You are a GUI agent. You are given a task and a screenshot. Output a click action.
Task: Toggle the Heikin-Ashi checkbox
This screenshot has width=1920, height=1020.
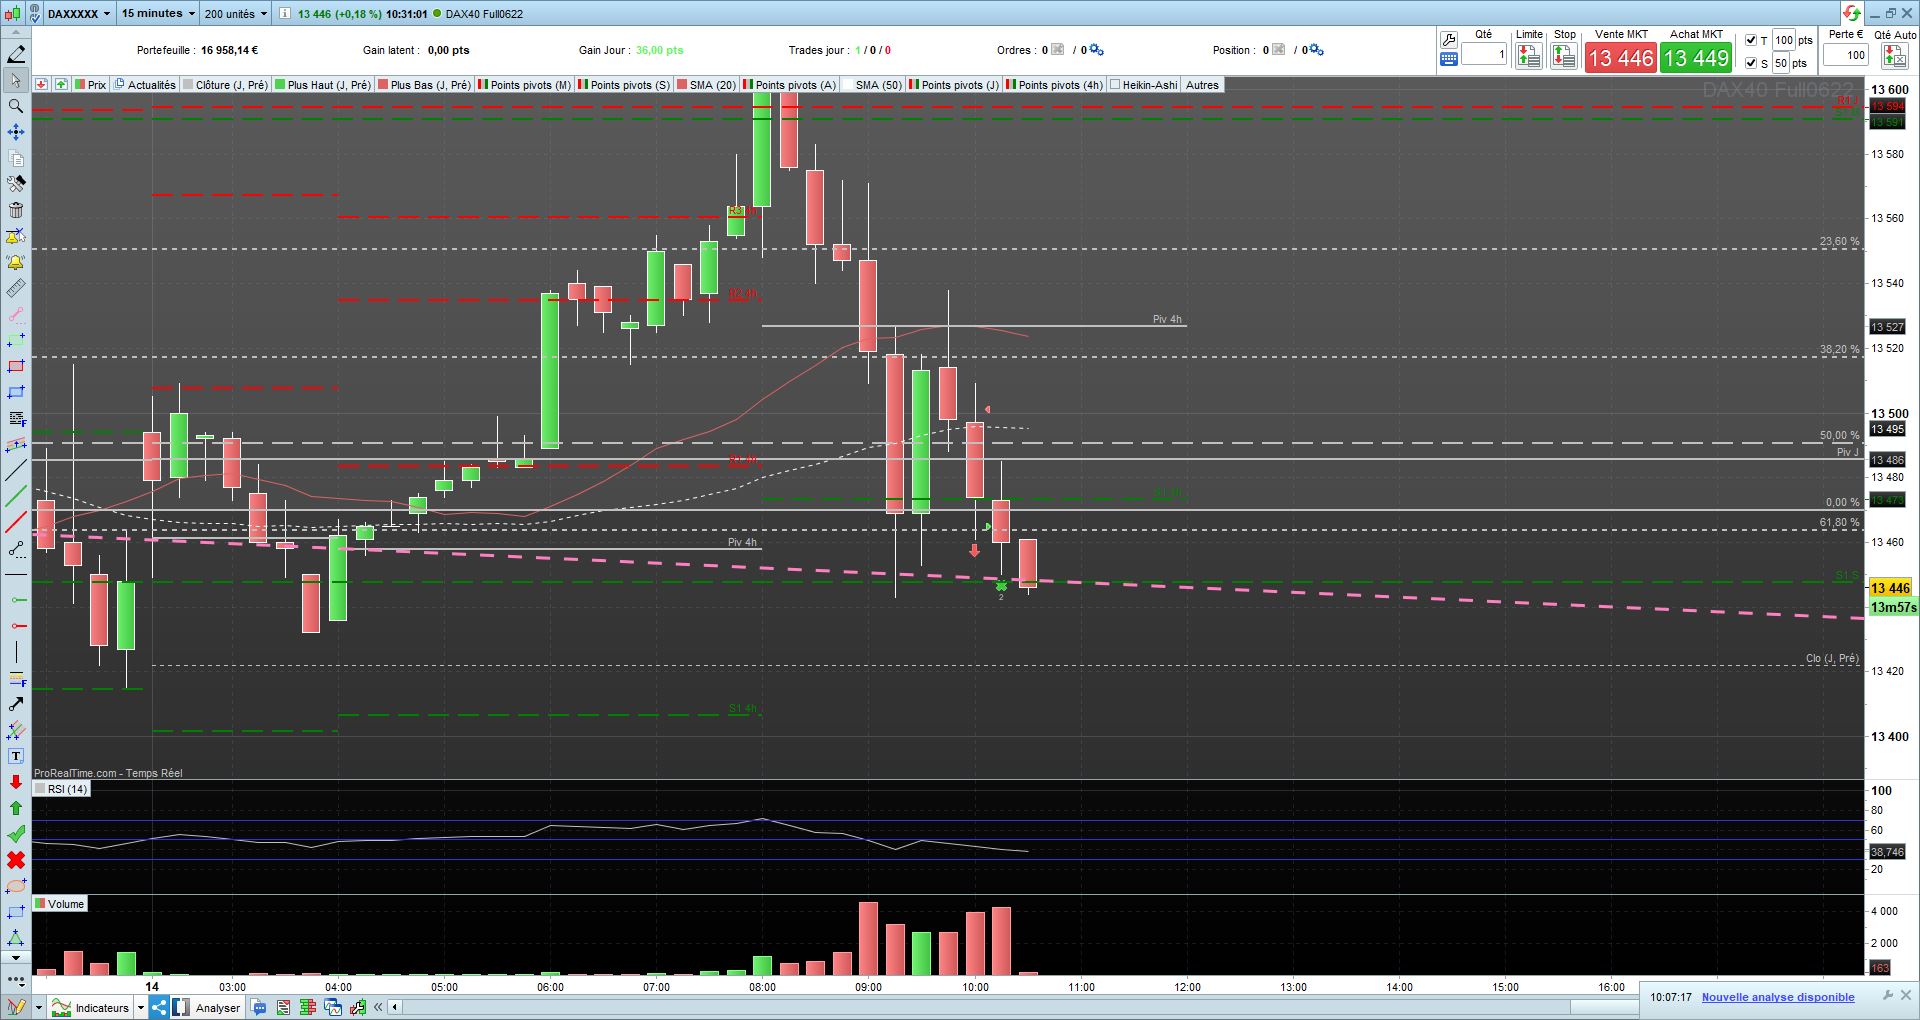1115,85
